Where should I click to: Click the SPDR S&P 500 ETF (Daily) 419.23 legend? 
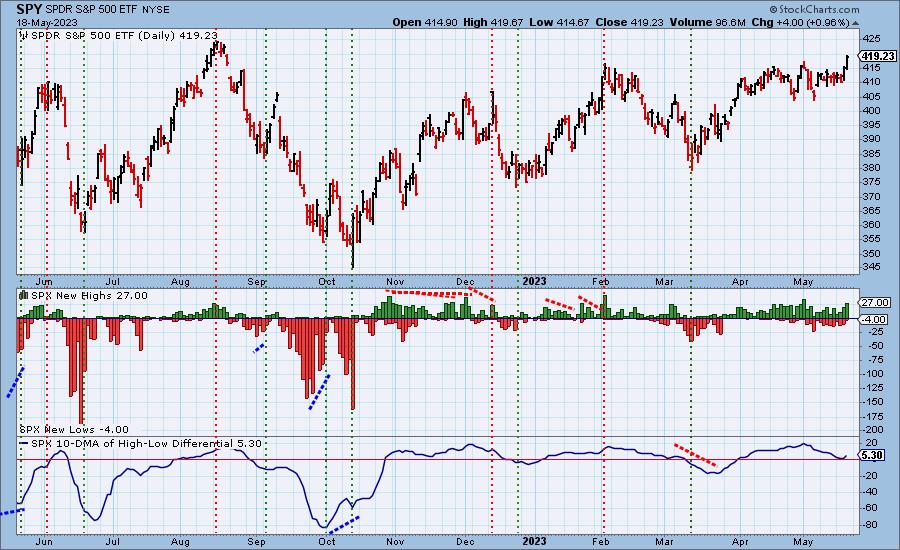pyautogui.click(x=124, y=36)
